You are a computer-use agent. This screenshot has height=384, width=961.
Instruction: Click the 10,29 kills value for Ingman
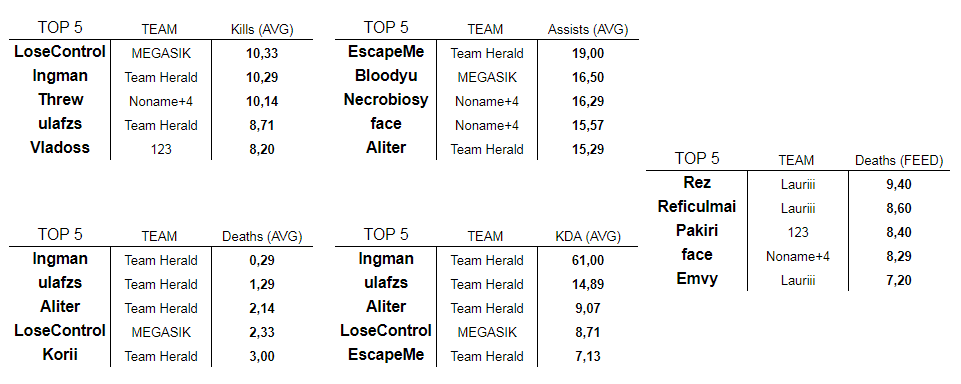click(262, 77)
